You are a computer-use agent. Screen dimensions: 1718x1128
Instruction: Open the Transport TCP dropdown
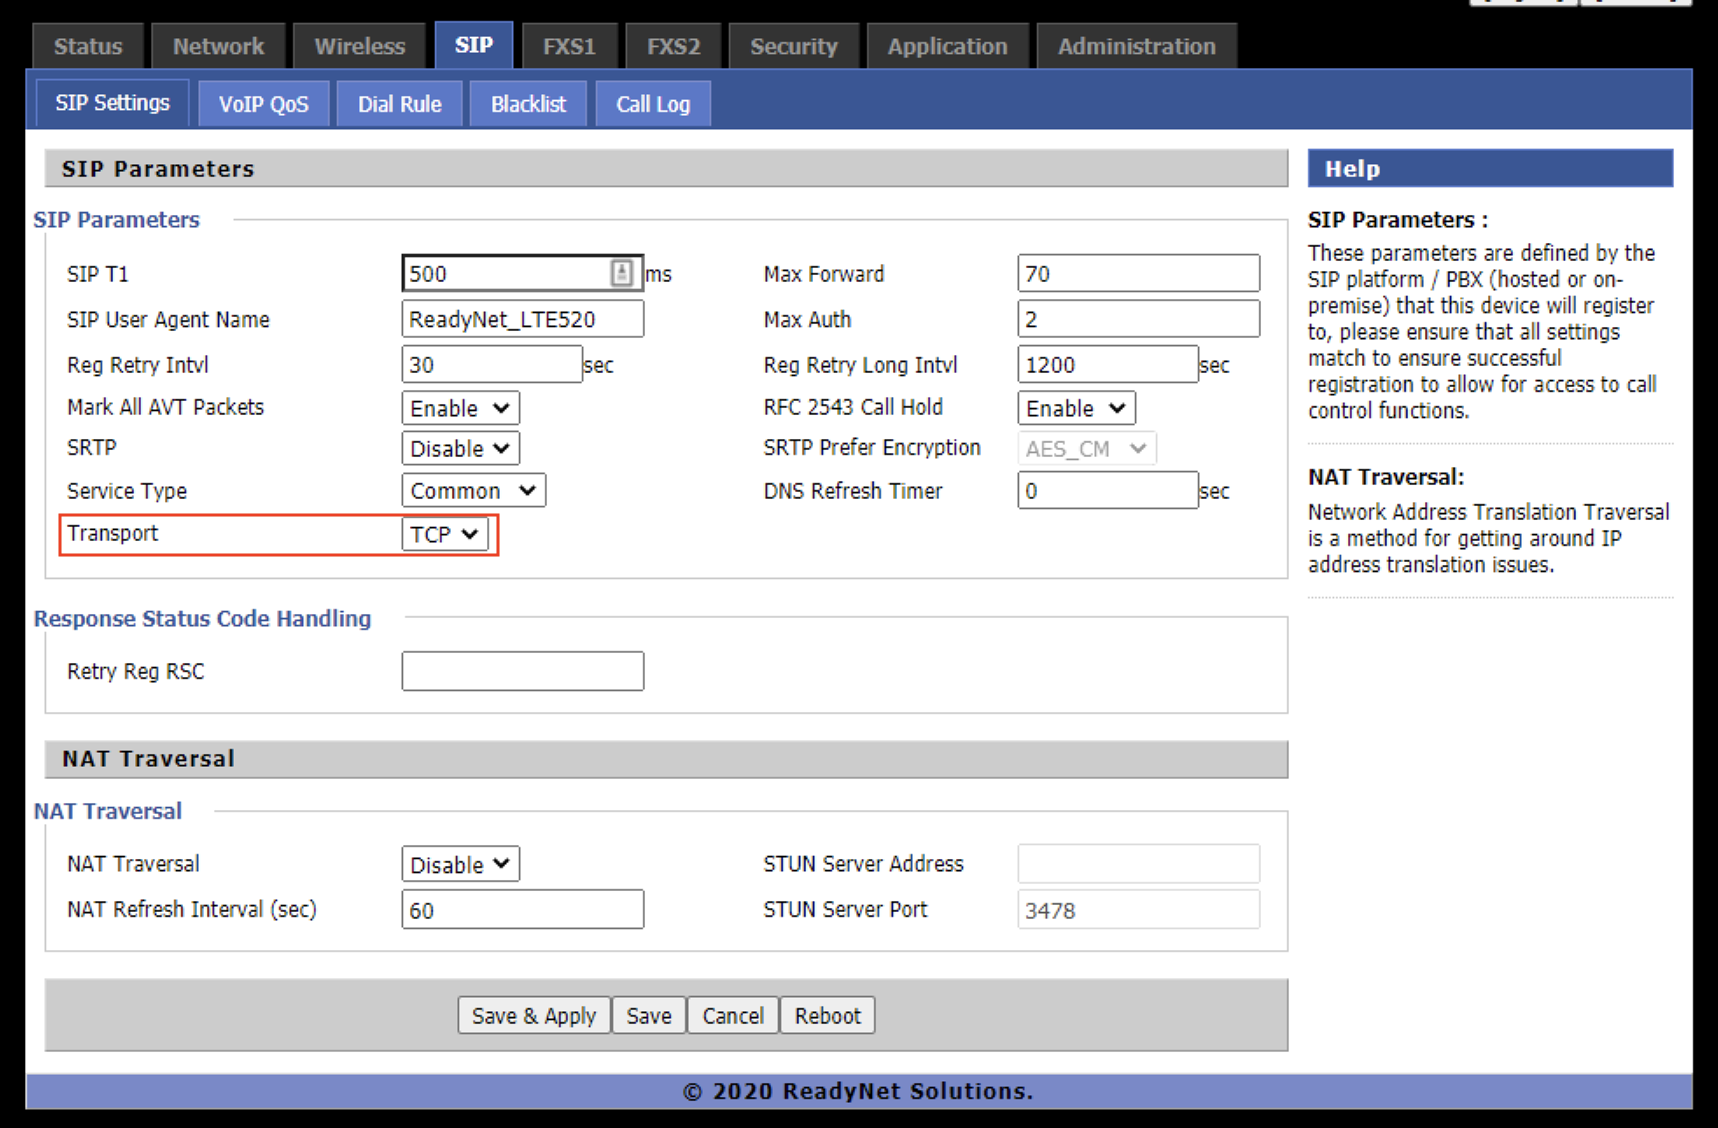(445, 534)
